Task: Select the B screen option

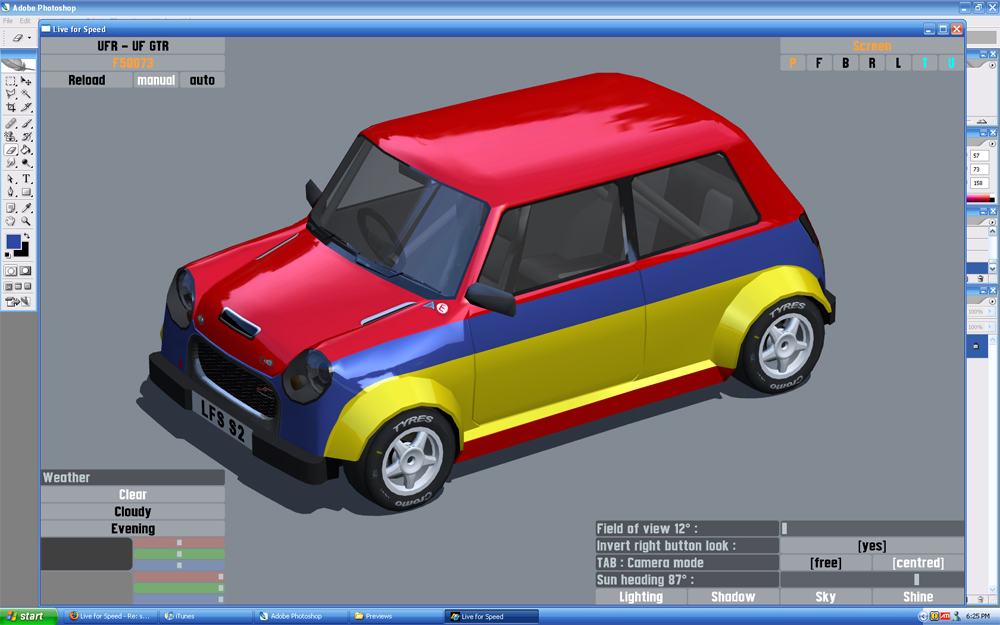Action: pyautogui.click(x=846, y=62)
